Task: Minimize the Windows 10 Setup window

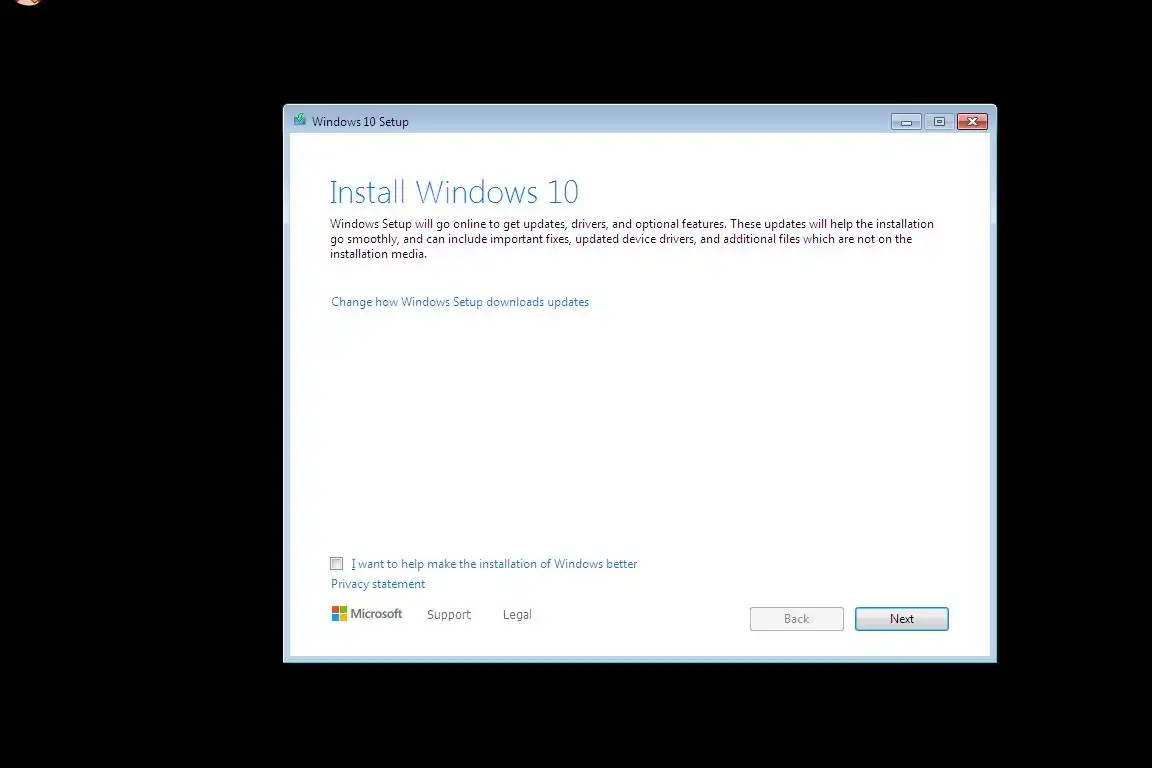Action: tap(906, 122)
